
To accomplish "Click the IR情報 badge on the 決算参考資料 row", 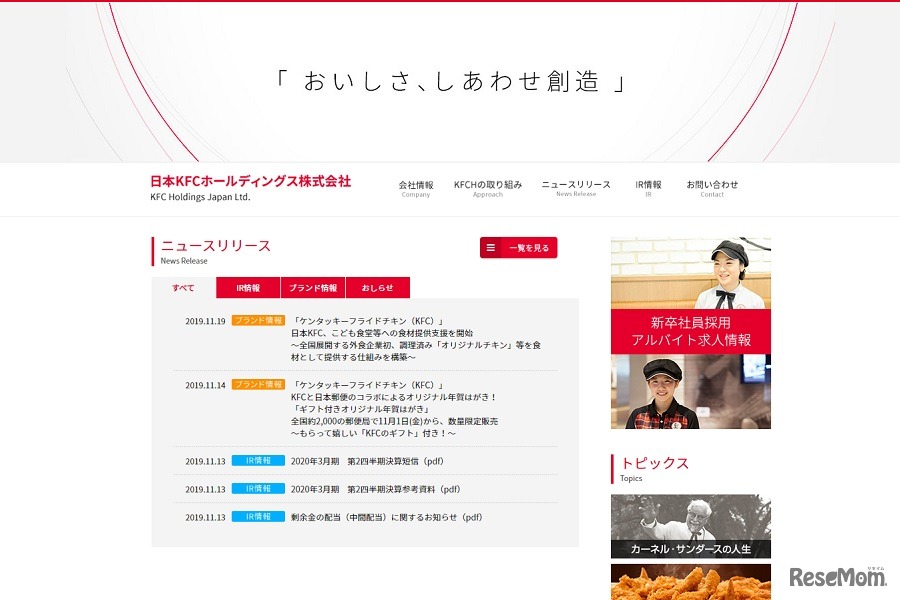I will coord(255,490).
